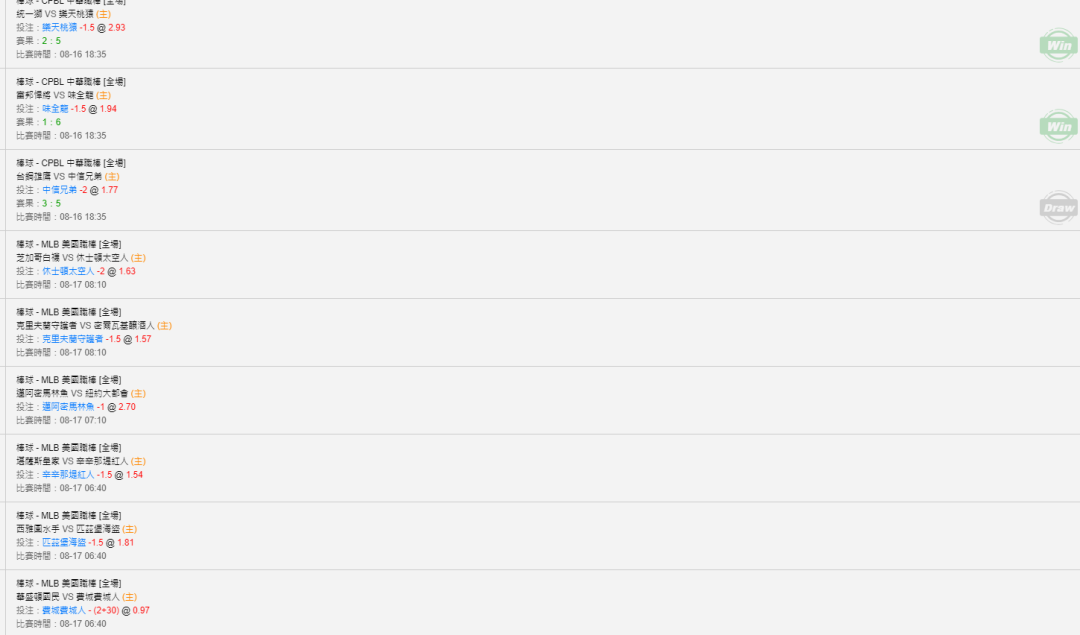The width and height of the screenshot is (1080, 635).
Task: Select the blue 克里夫蘭守護者 bet link
Action: [x=72, y=339]
